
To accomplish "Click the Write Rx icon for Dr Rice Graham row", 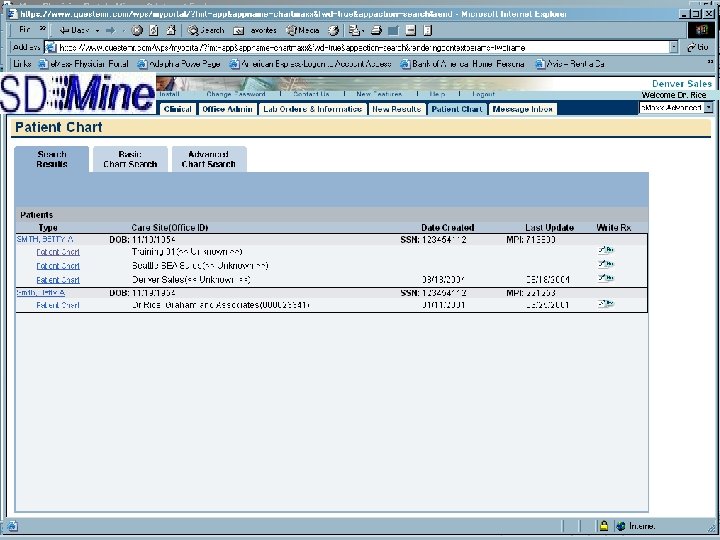I will pyautogui.click(x=606, y=304).
